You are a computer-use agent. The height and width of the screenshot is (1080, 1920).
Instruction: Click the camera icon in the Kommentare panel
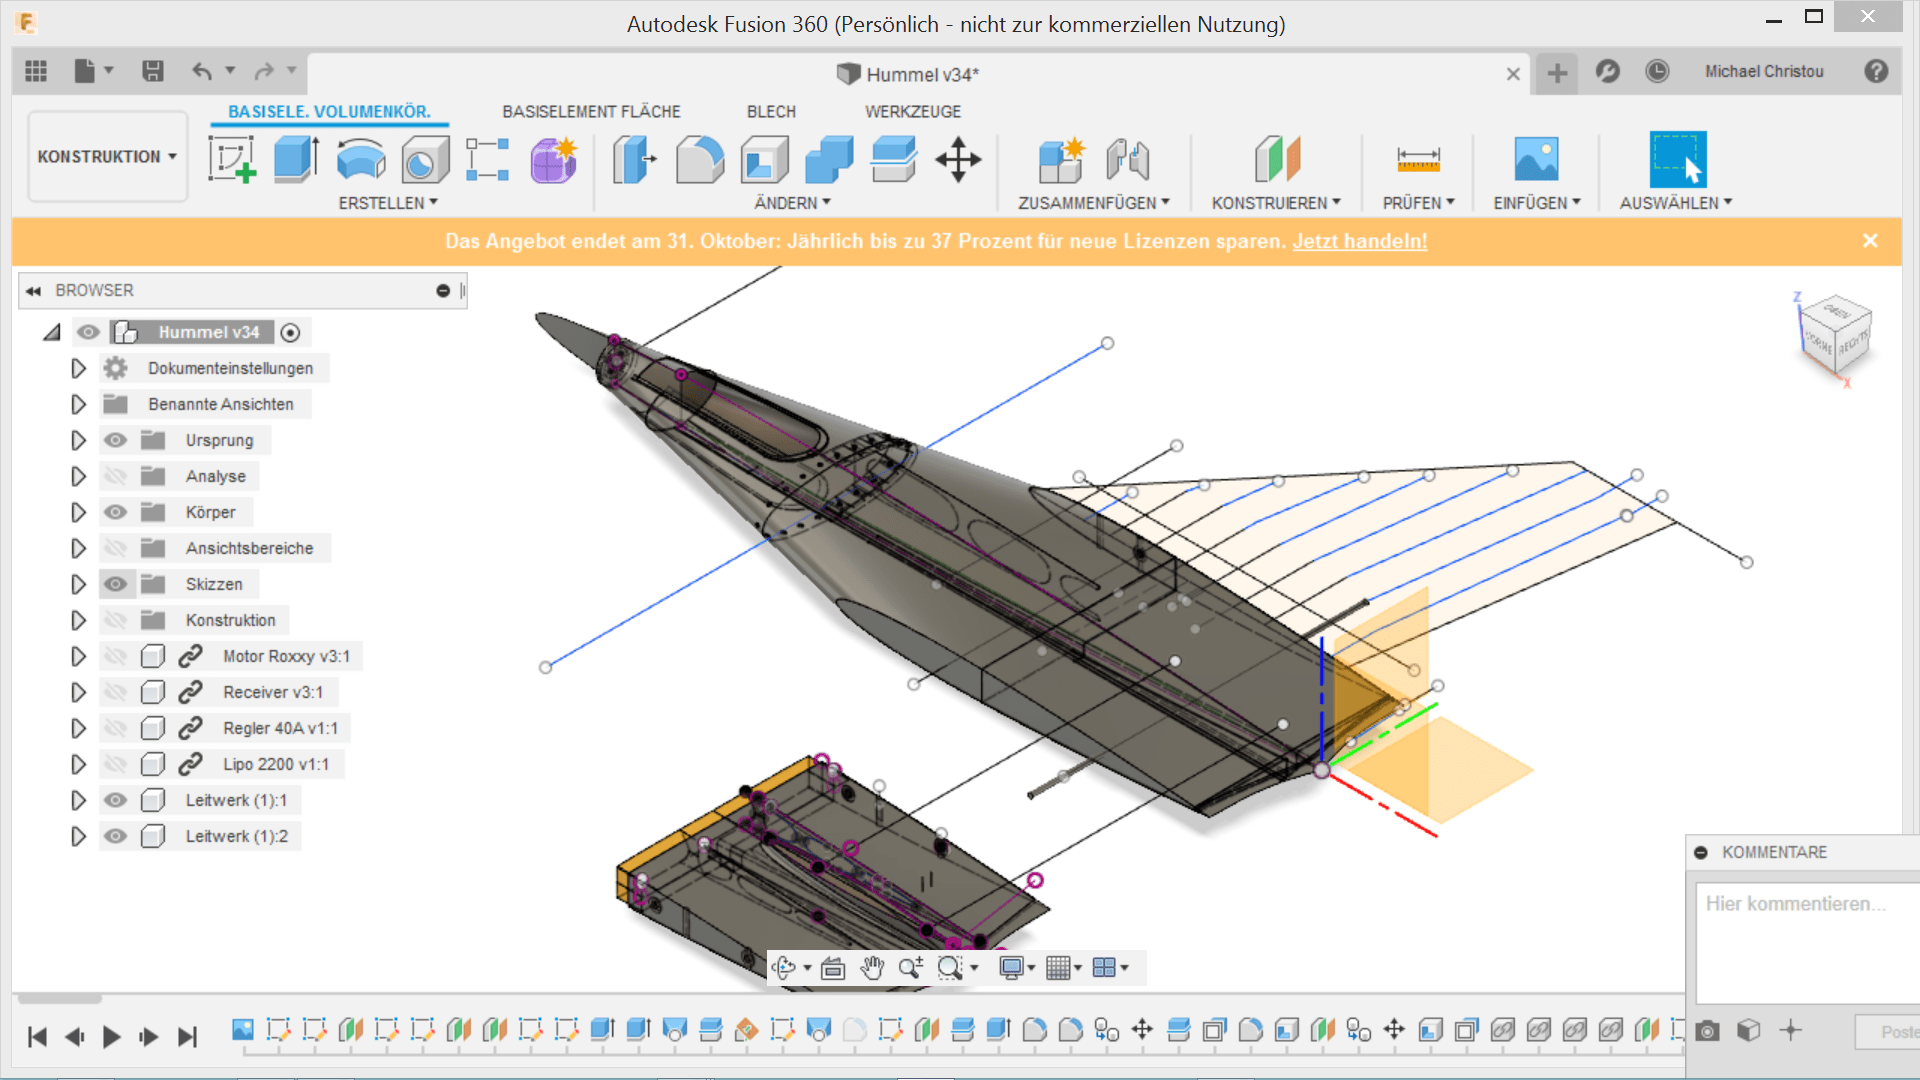click(1707, 1030)
